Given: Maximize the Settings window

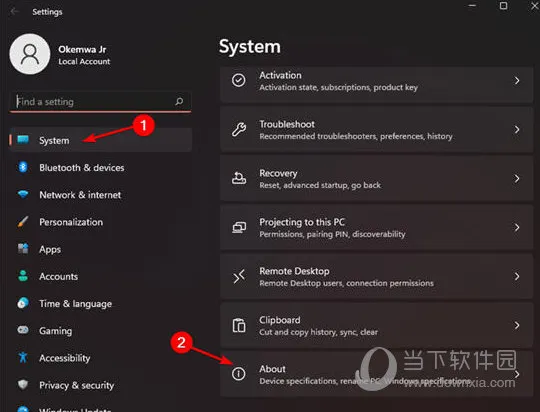Looking at the screenshot, I should pos(503,6).
